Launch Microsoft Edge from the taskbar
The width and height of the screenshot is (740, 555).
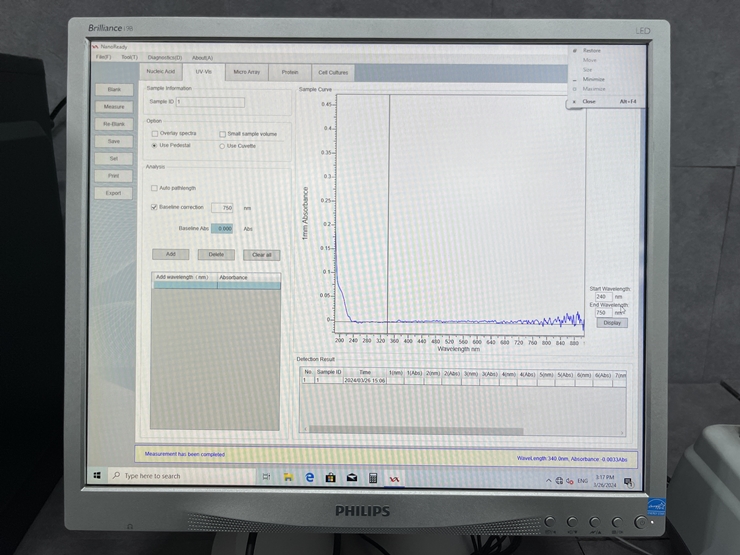tap(309, 477)
